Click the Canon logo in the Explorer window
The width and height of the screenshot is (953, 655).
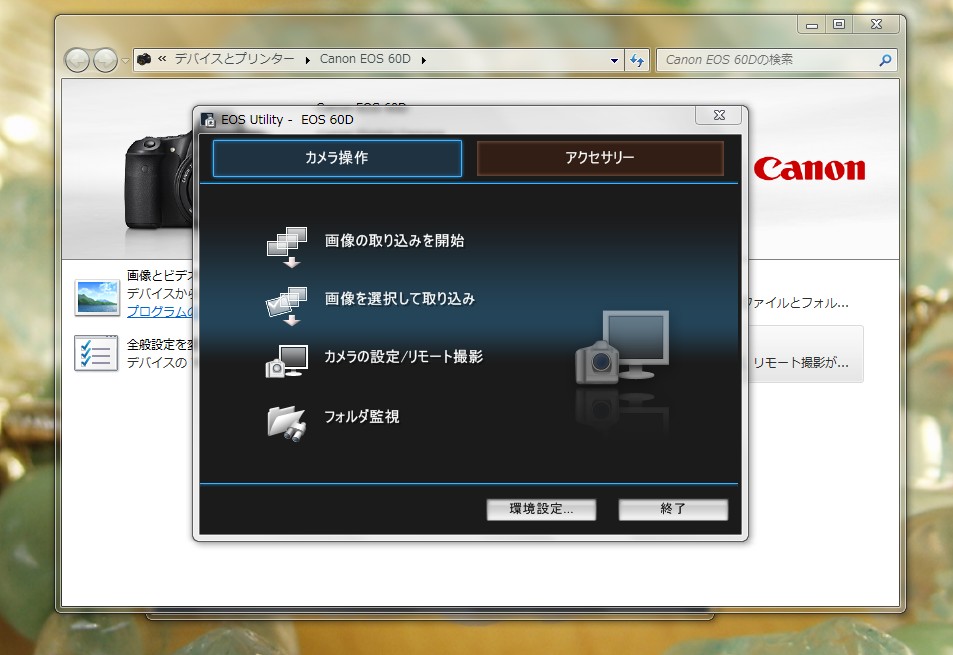(x=809, y=169)
